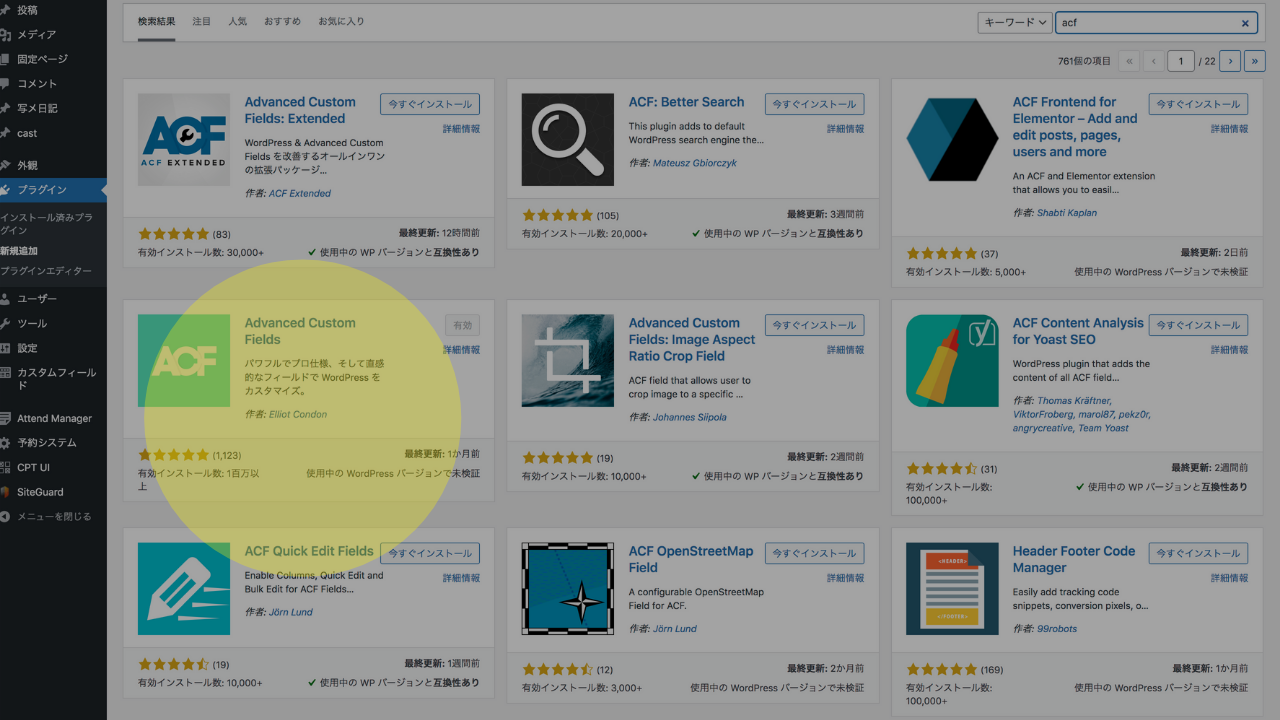This screenshot has height=720, width=1280.
Task: Open author link Johannes Siipola
Action: (x=690, y=417)
